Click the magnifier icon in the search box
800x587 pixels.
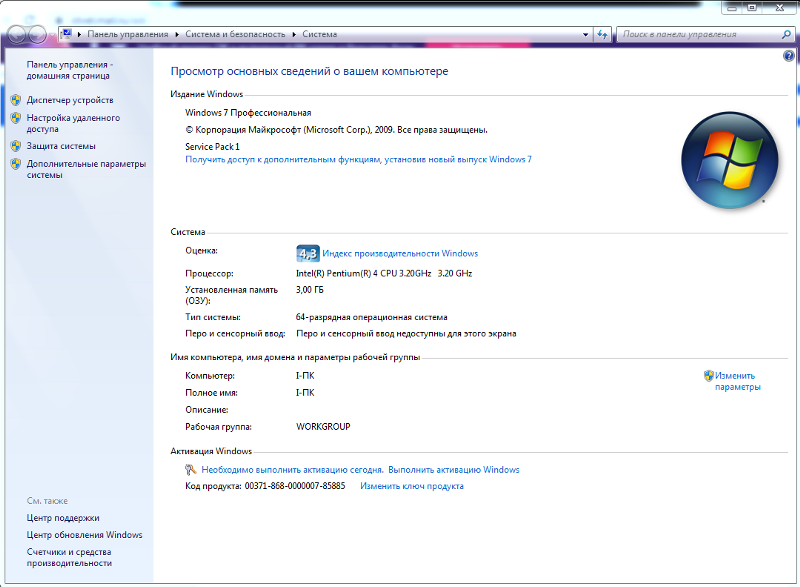click(x=786, y=34)
